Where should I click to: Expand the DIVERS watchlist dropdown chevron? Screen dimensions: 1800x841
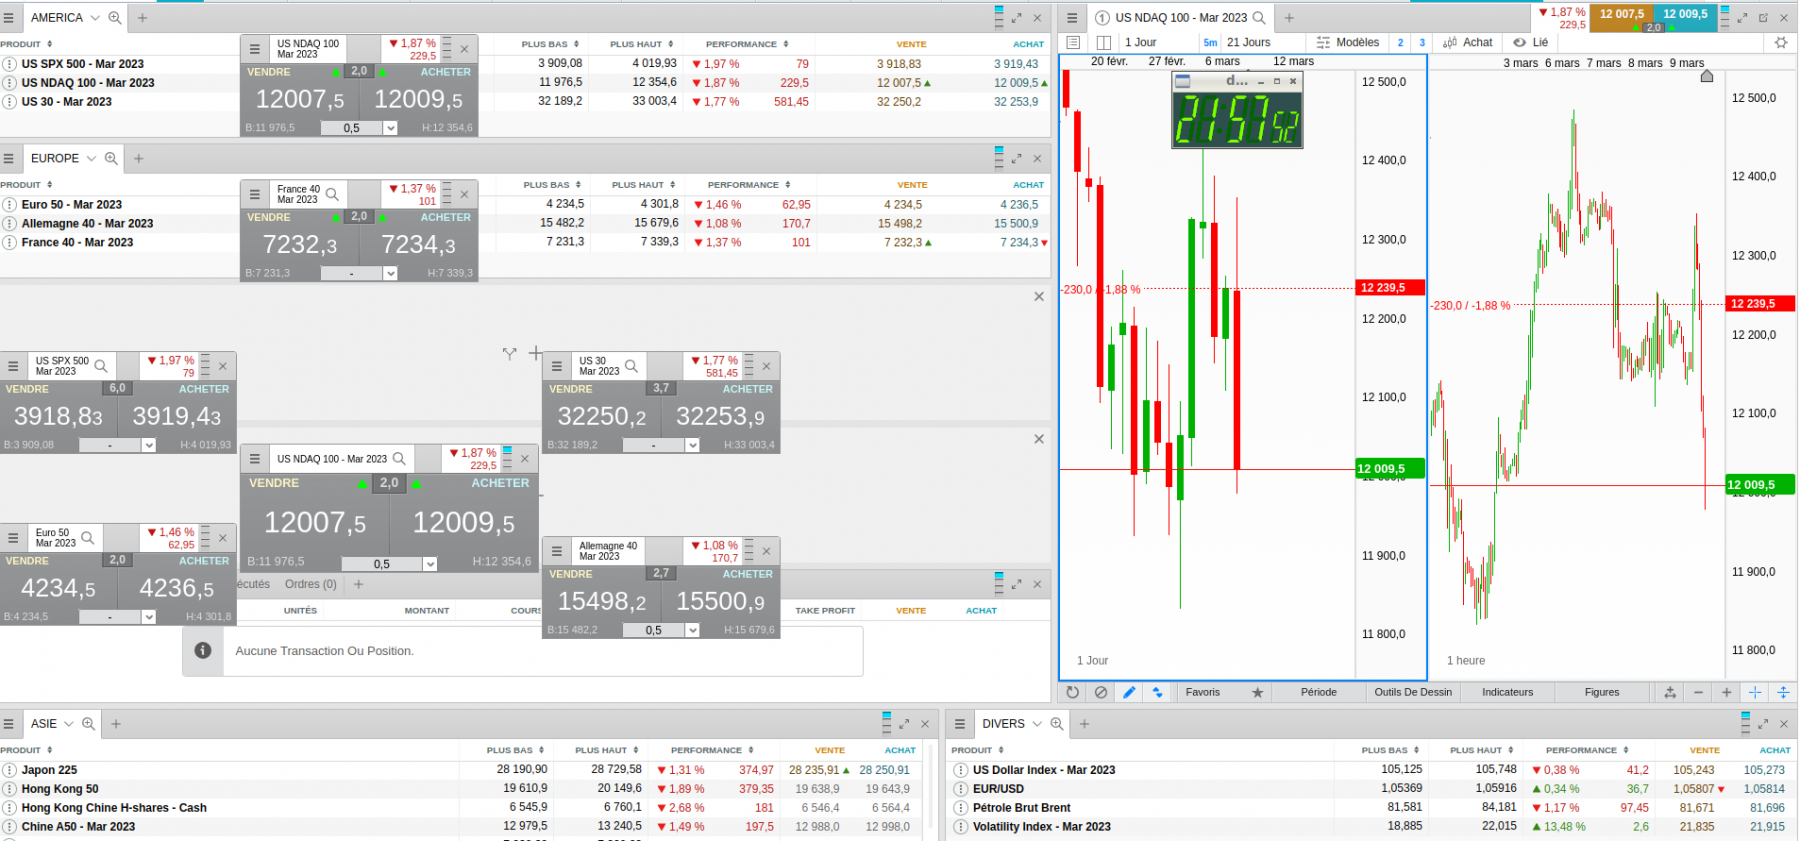(x=1037, y=724)
